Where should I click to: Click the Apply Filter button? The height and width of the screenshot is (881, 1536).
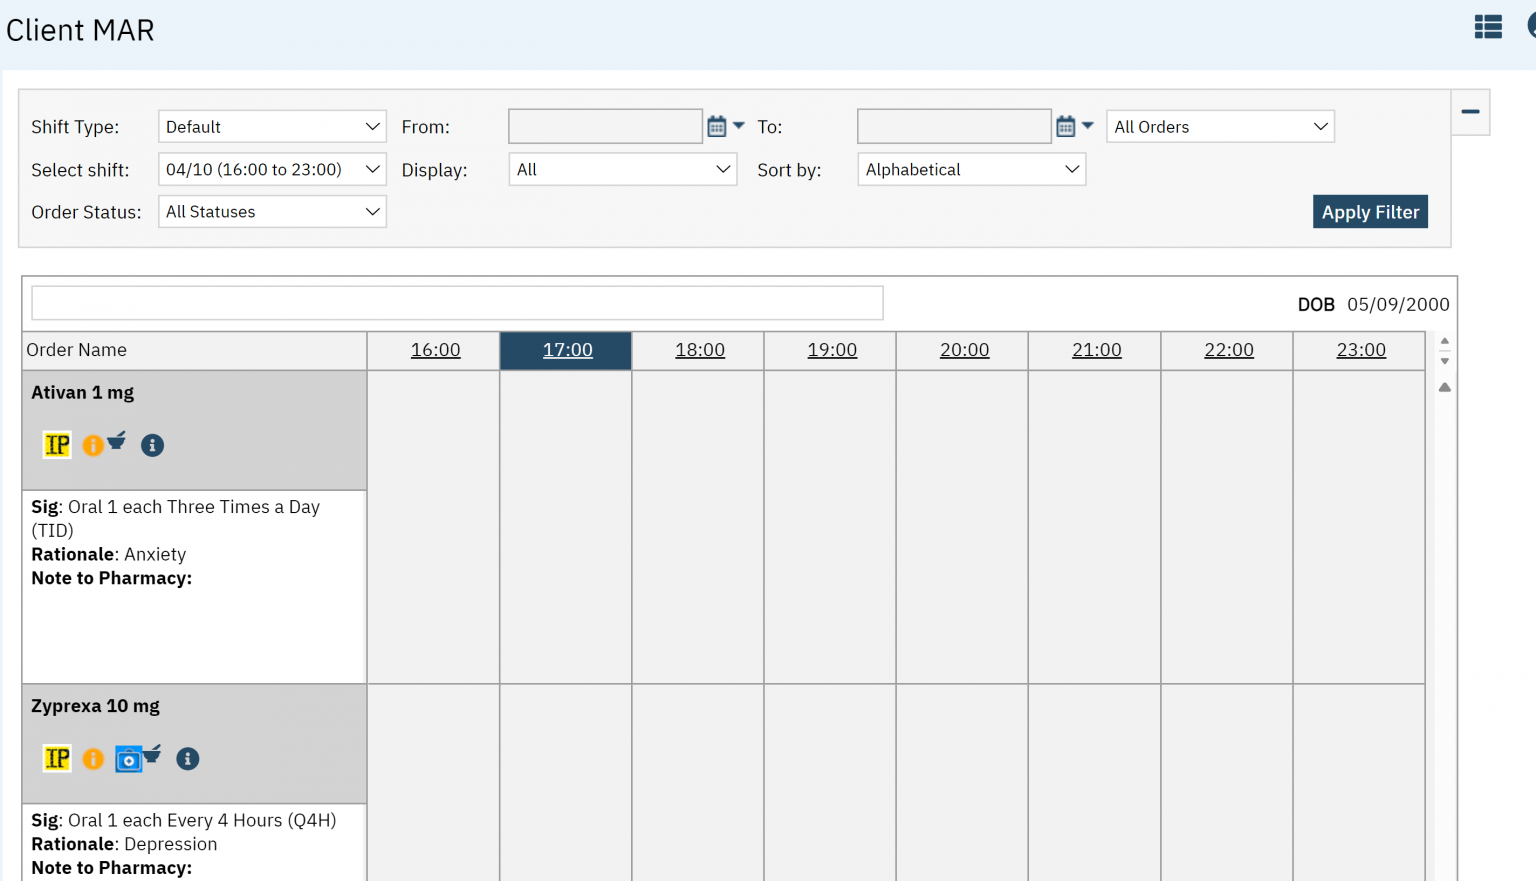pyautogui.click(x=1370, y=212)
